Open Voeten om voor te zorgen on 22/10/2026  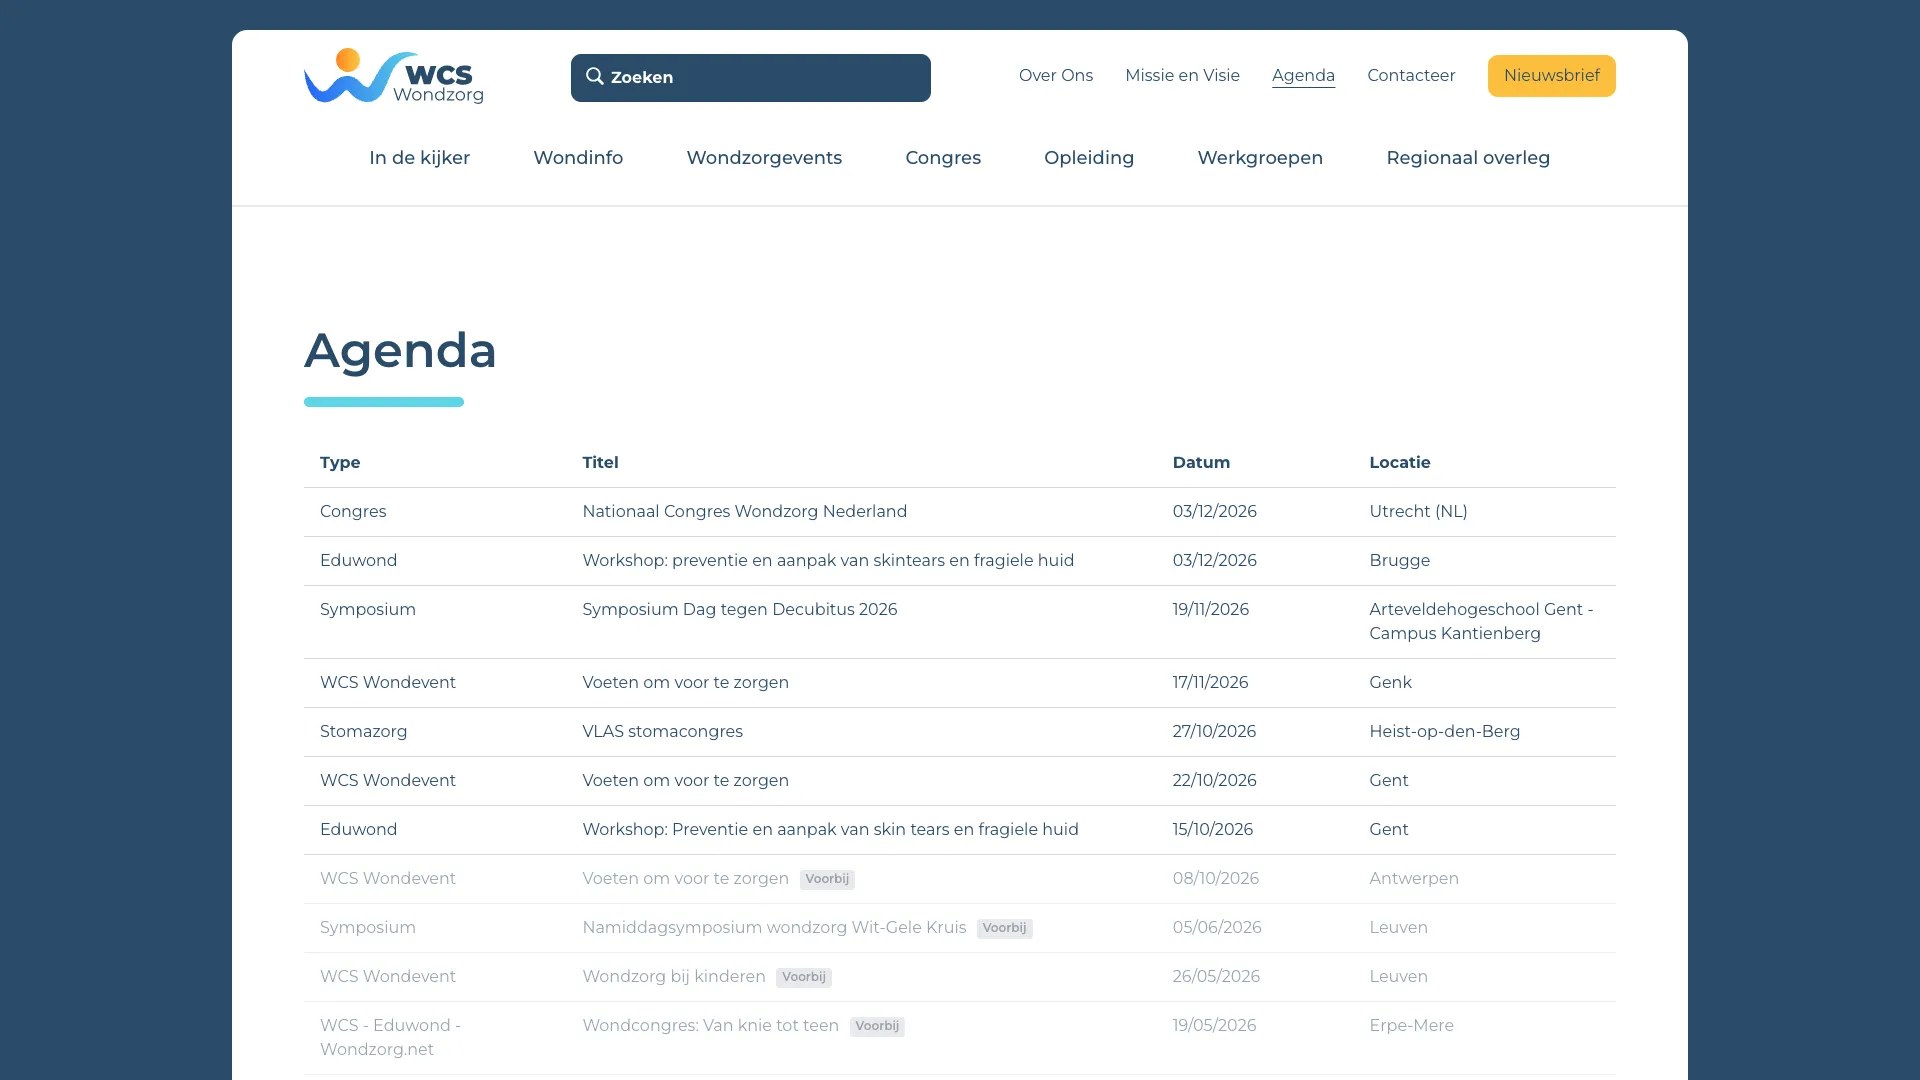coord(685,781)
